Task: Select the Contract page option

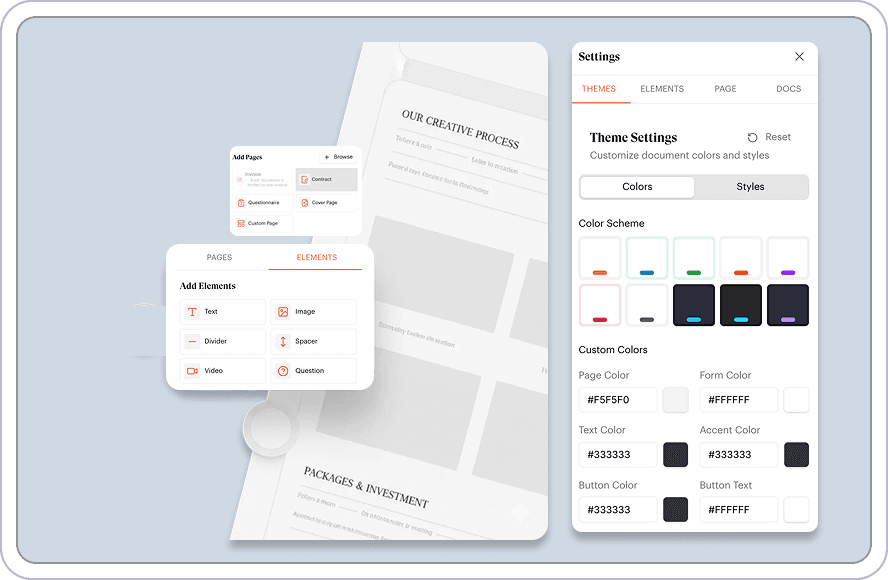Action: coord(326,179)
